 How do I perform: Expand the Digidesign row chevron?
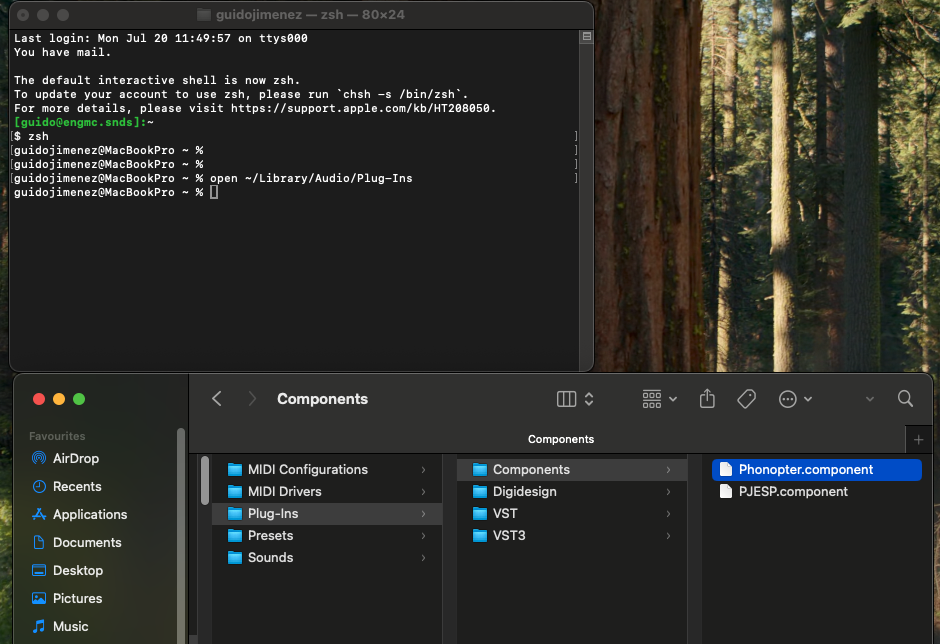click(x=668, y=492)
